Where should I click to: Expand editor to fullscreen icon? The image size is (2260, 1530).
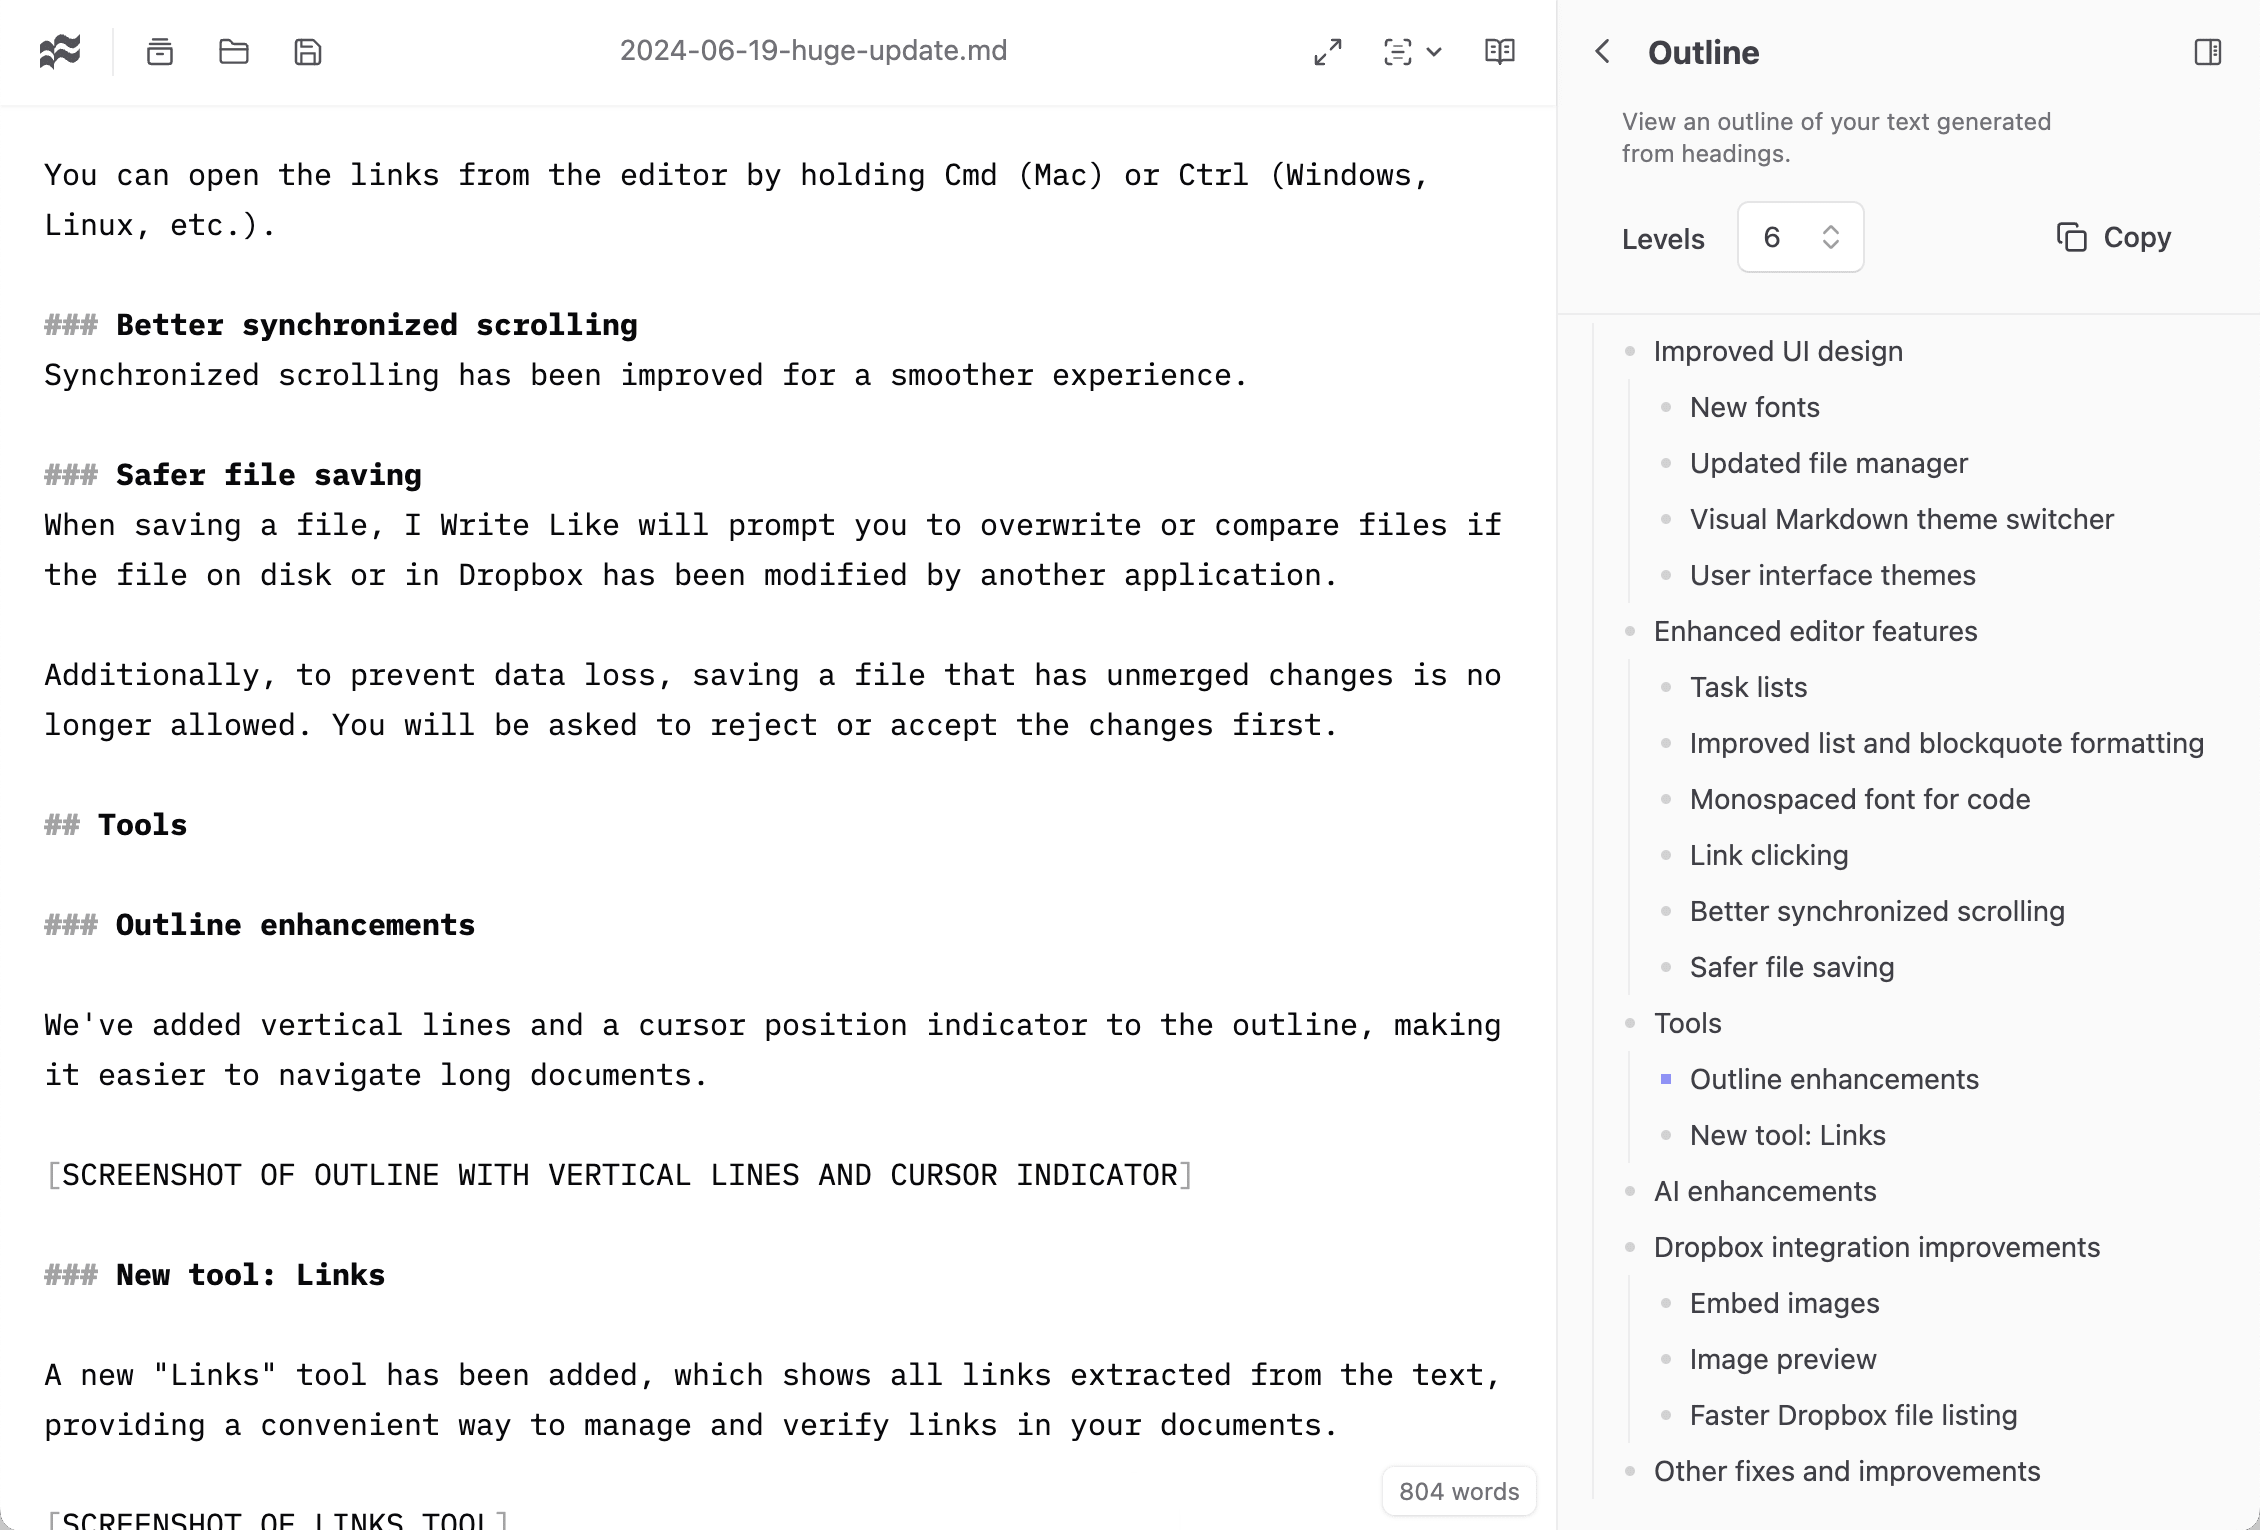tap(1328, 51)
